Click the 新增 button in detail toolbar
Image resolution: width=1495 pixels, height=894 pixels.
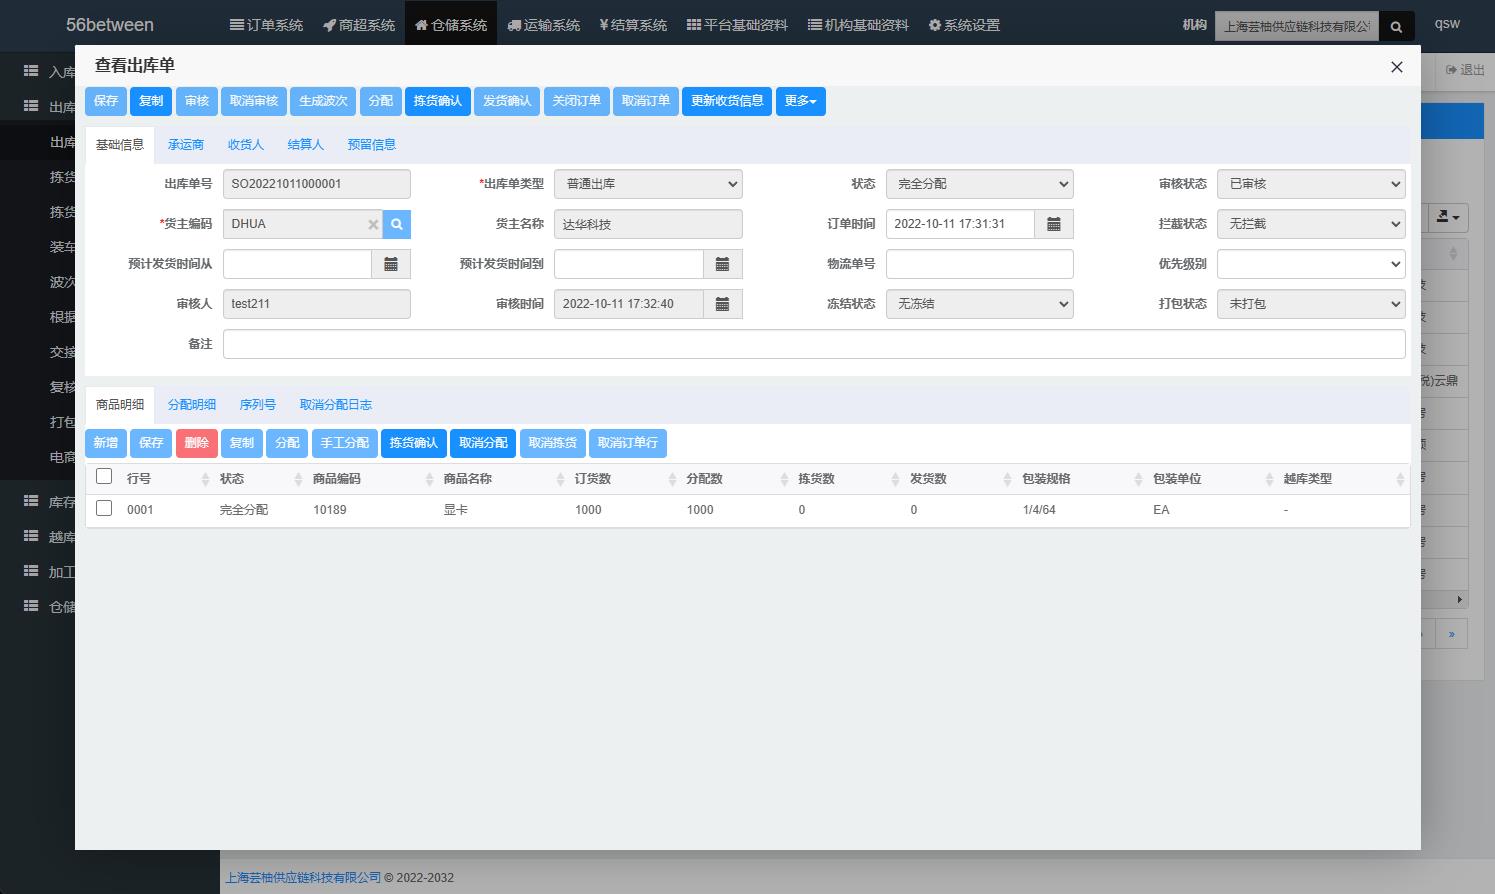coord(106,443)
